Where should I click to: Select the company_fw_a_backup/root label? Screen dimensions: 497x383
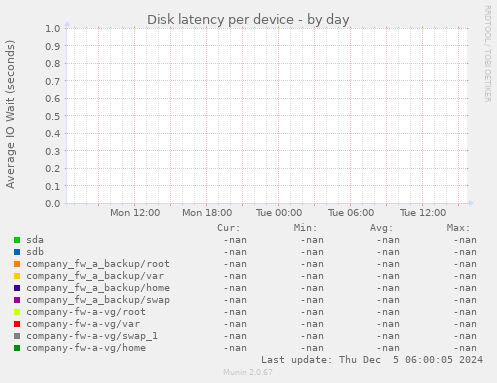point(98,264)
